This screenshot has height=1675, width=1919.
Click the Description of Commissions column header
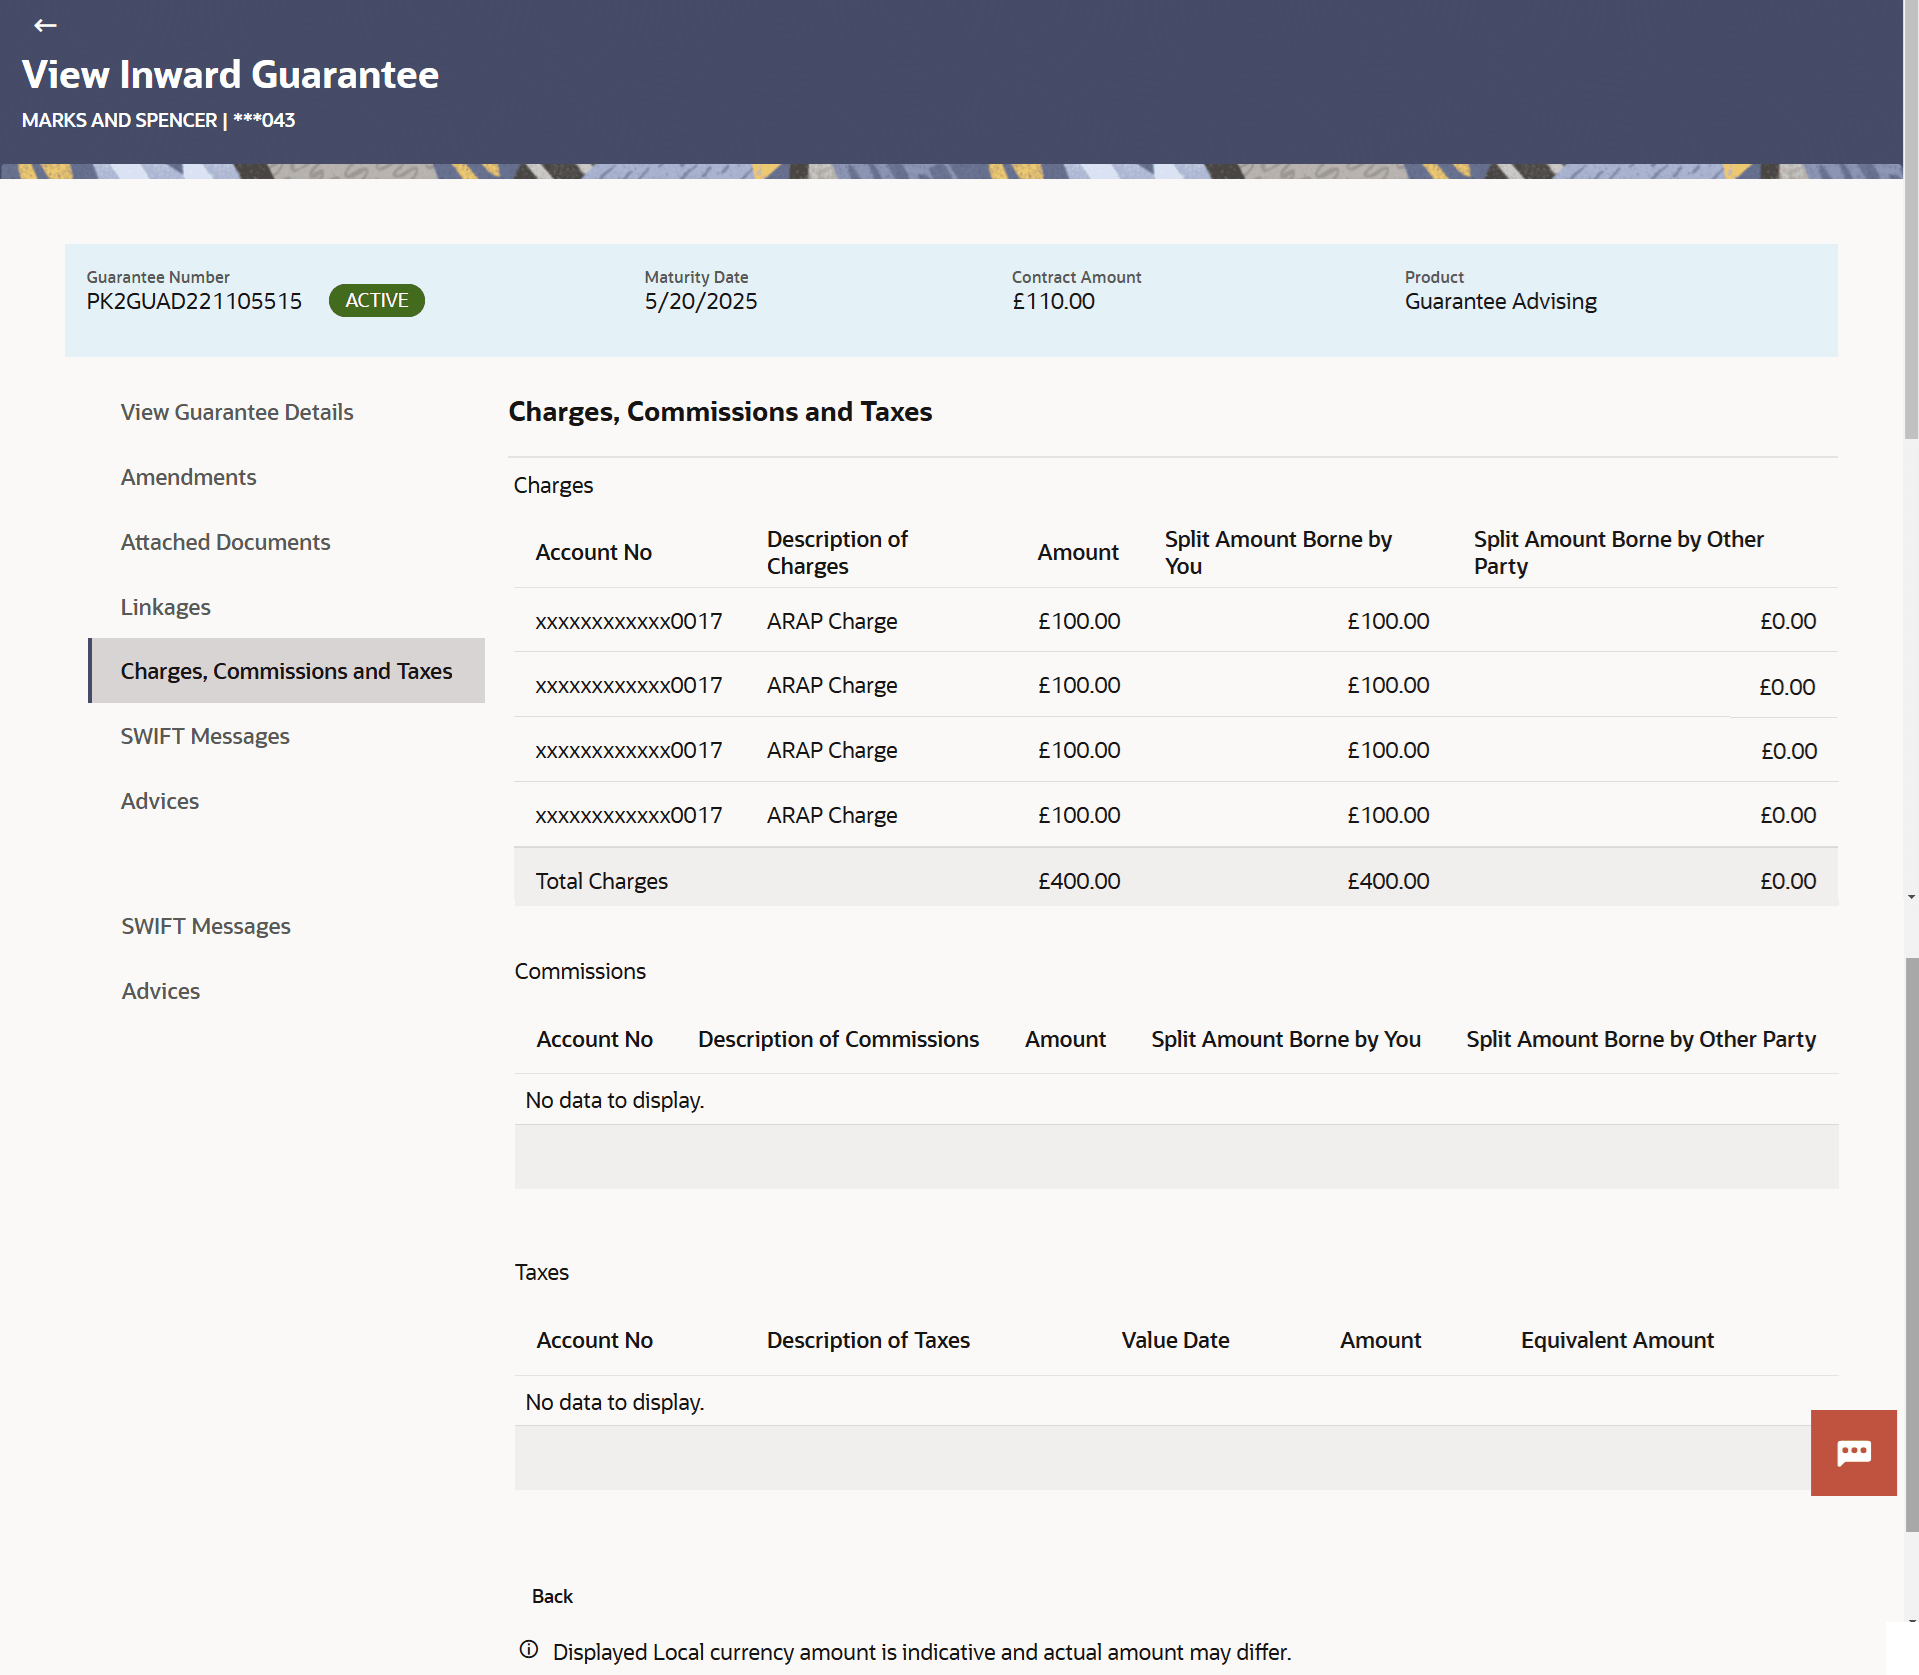tap(838, 1039)
